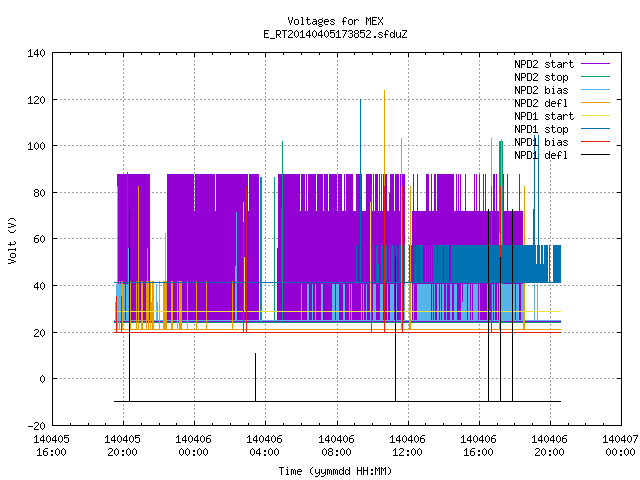
Task: Click the 140406 04:00 x-axis tick label
Action: click(x=264, y=446)
